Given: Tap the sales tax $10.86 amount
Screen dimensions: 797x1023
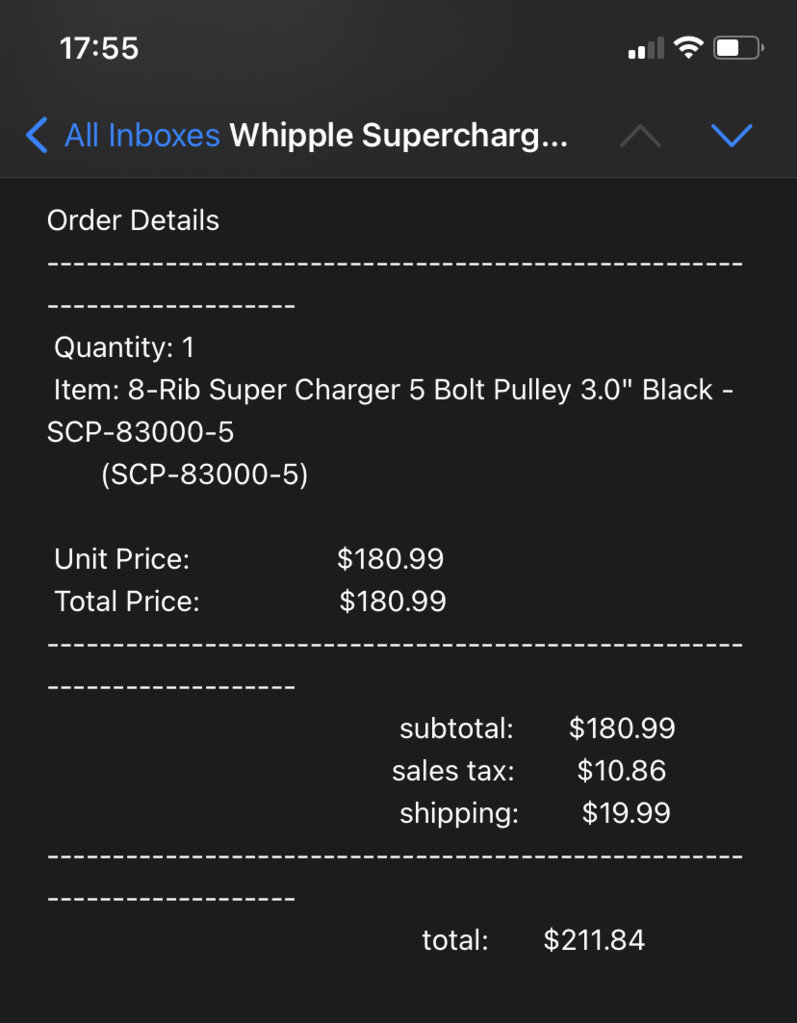Looking at the screenshot, I should click(621, 771).
